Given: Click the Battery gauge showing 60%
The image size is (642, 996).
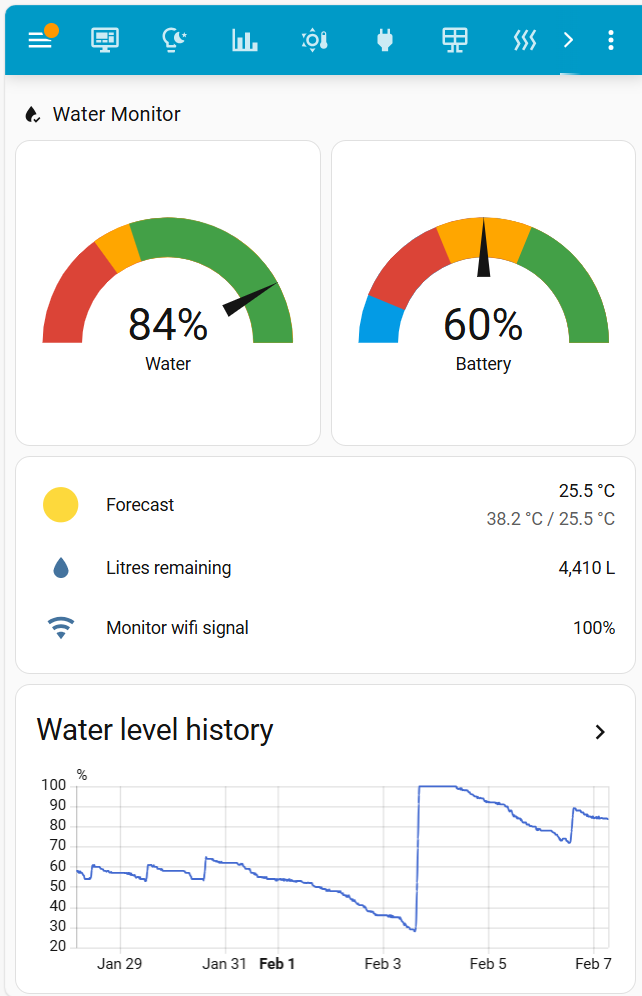Looking at the screenshot, I should 483,295.
